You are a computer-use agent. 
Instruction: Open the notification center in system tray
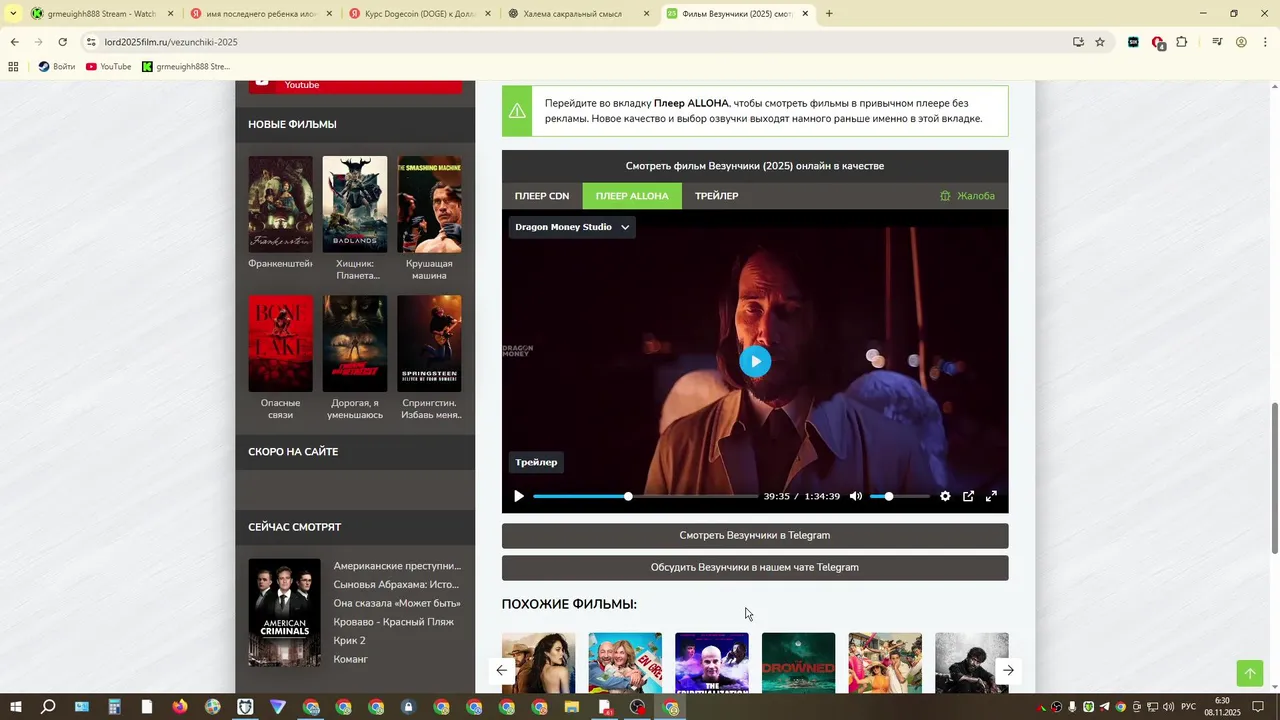1258,707
